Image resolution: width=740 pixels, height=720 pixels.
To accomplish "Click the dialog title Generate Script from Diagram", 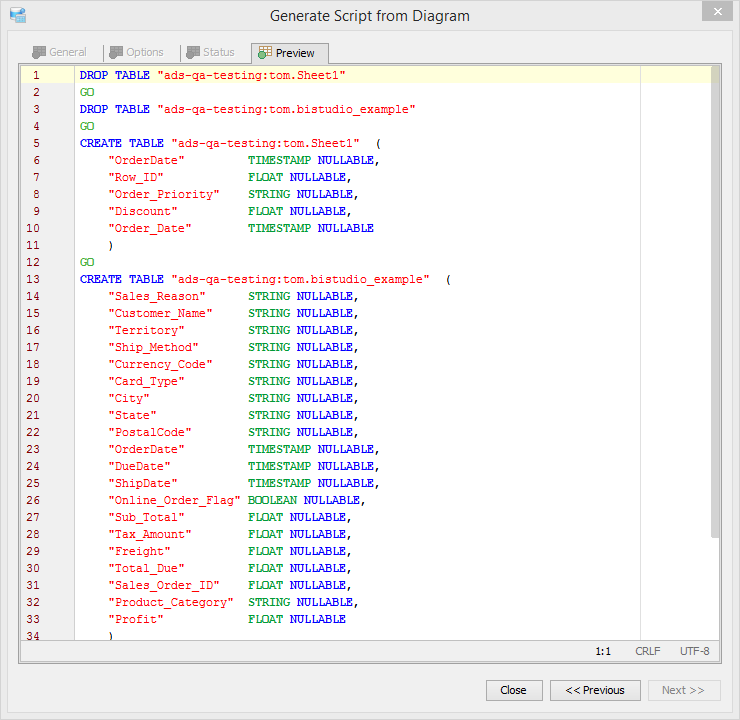I will (x=370, y=16).
